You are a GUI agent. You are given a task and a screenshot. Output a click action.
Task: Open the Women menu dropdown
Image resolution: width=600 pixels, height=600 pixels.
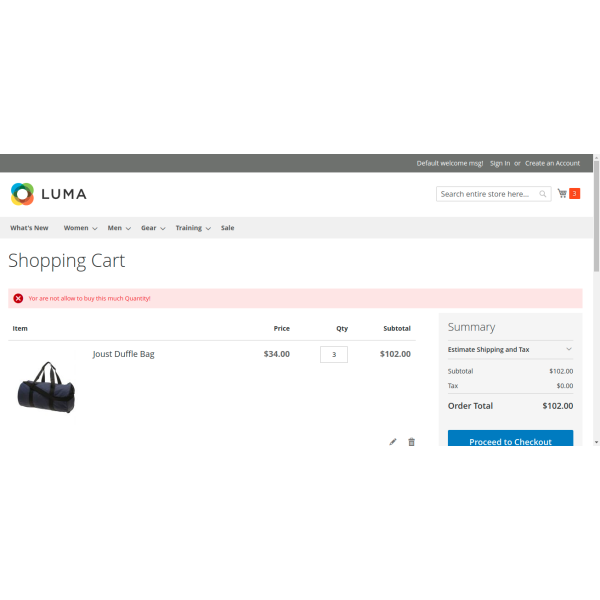tap(80, 228)
